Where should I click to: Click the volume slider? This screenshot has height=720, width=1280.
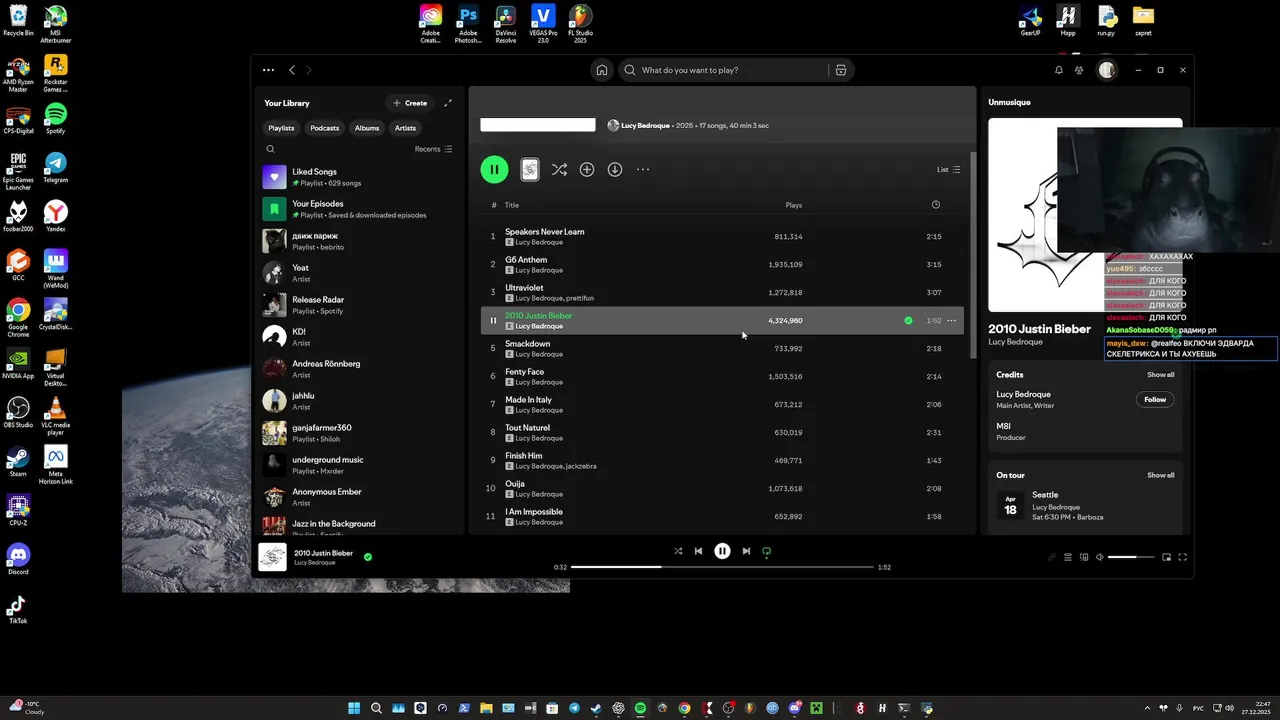1130,557
